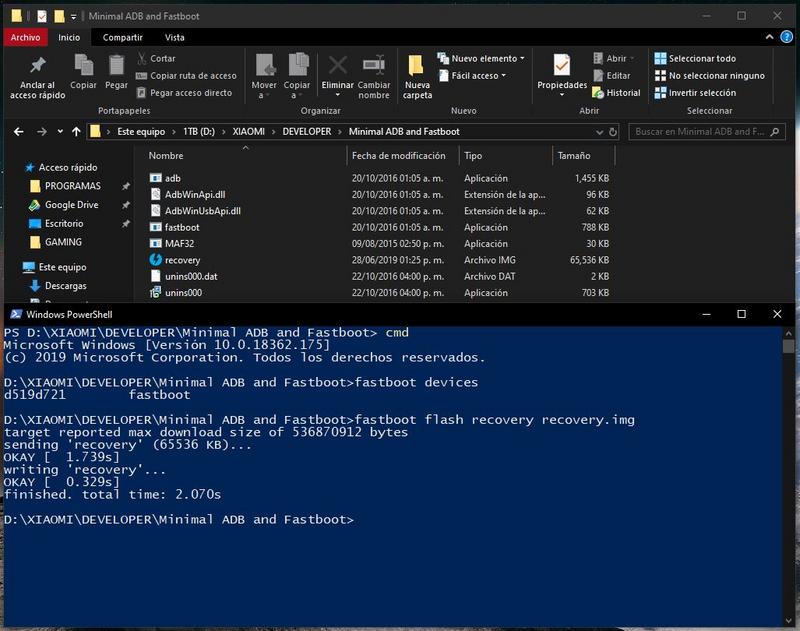Click the refresh button in address bar
The width and height of the screenshot is (800, 631).
613,132
